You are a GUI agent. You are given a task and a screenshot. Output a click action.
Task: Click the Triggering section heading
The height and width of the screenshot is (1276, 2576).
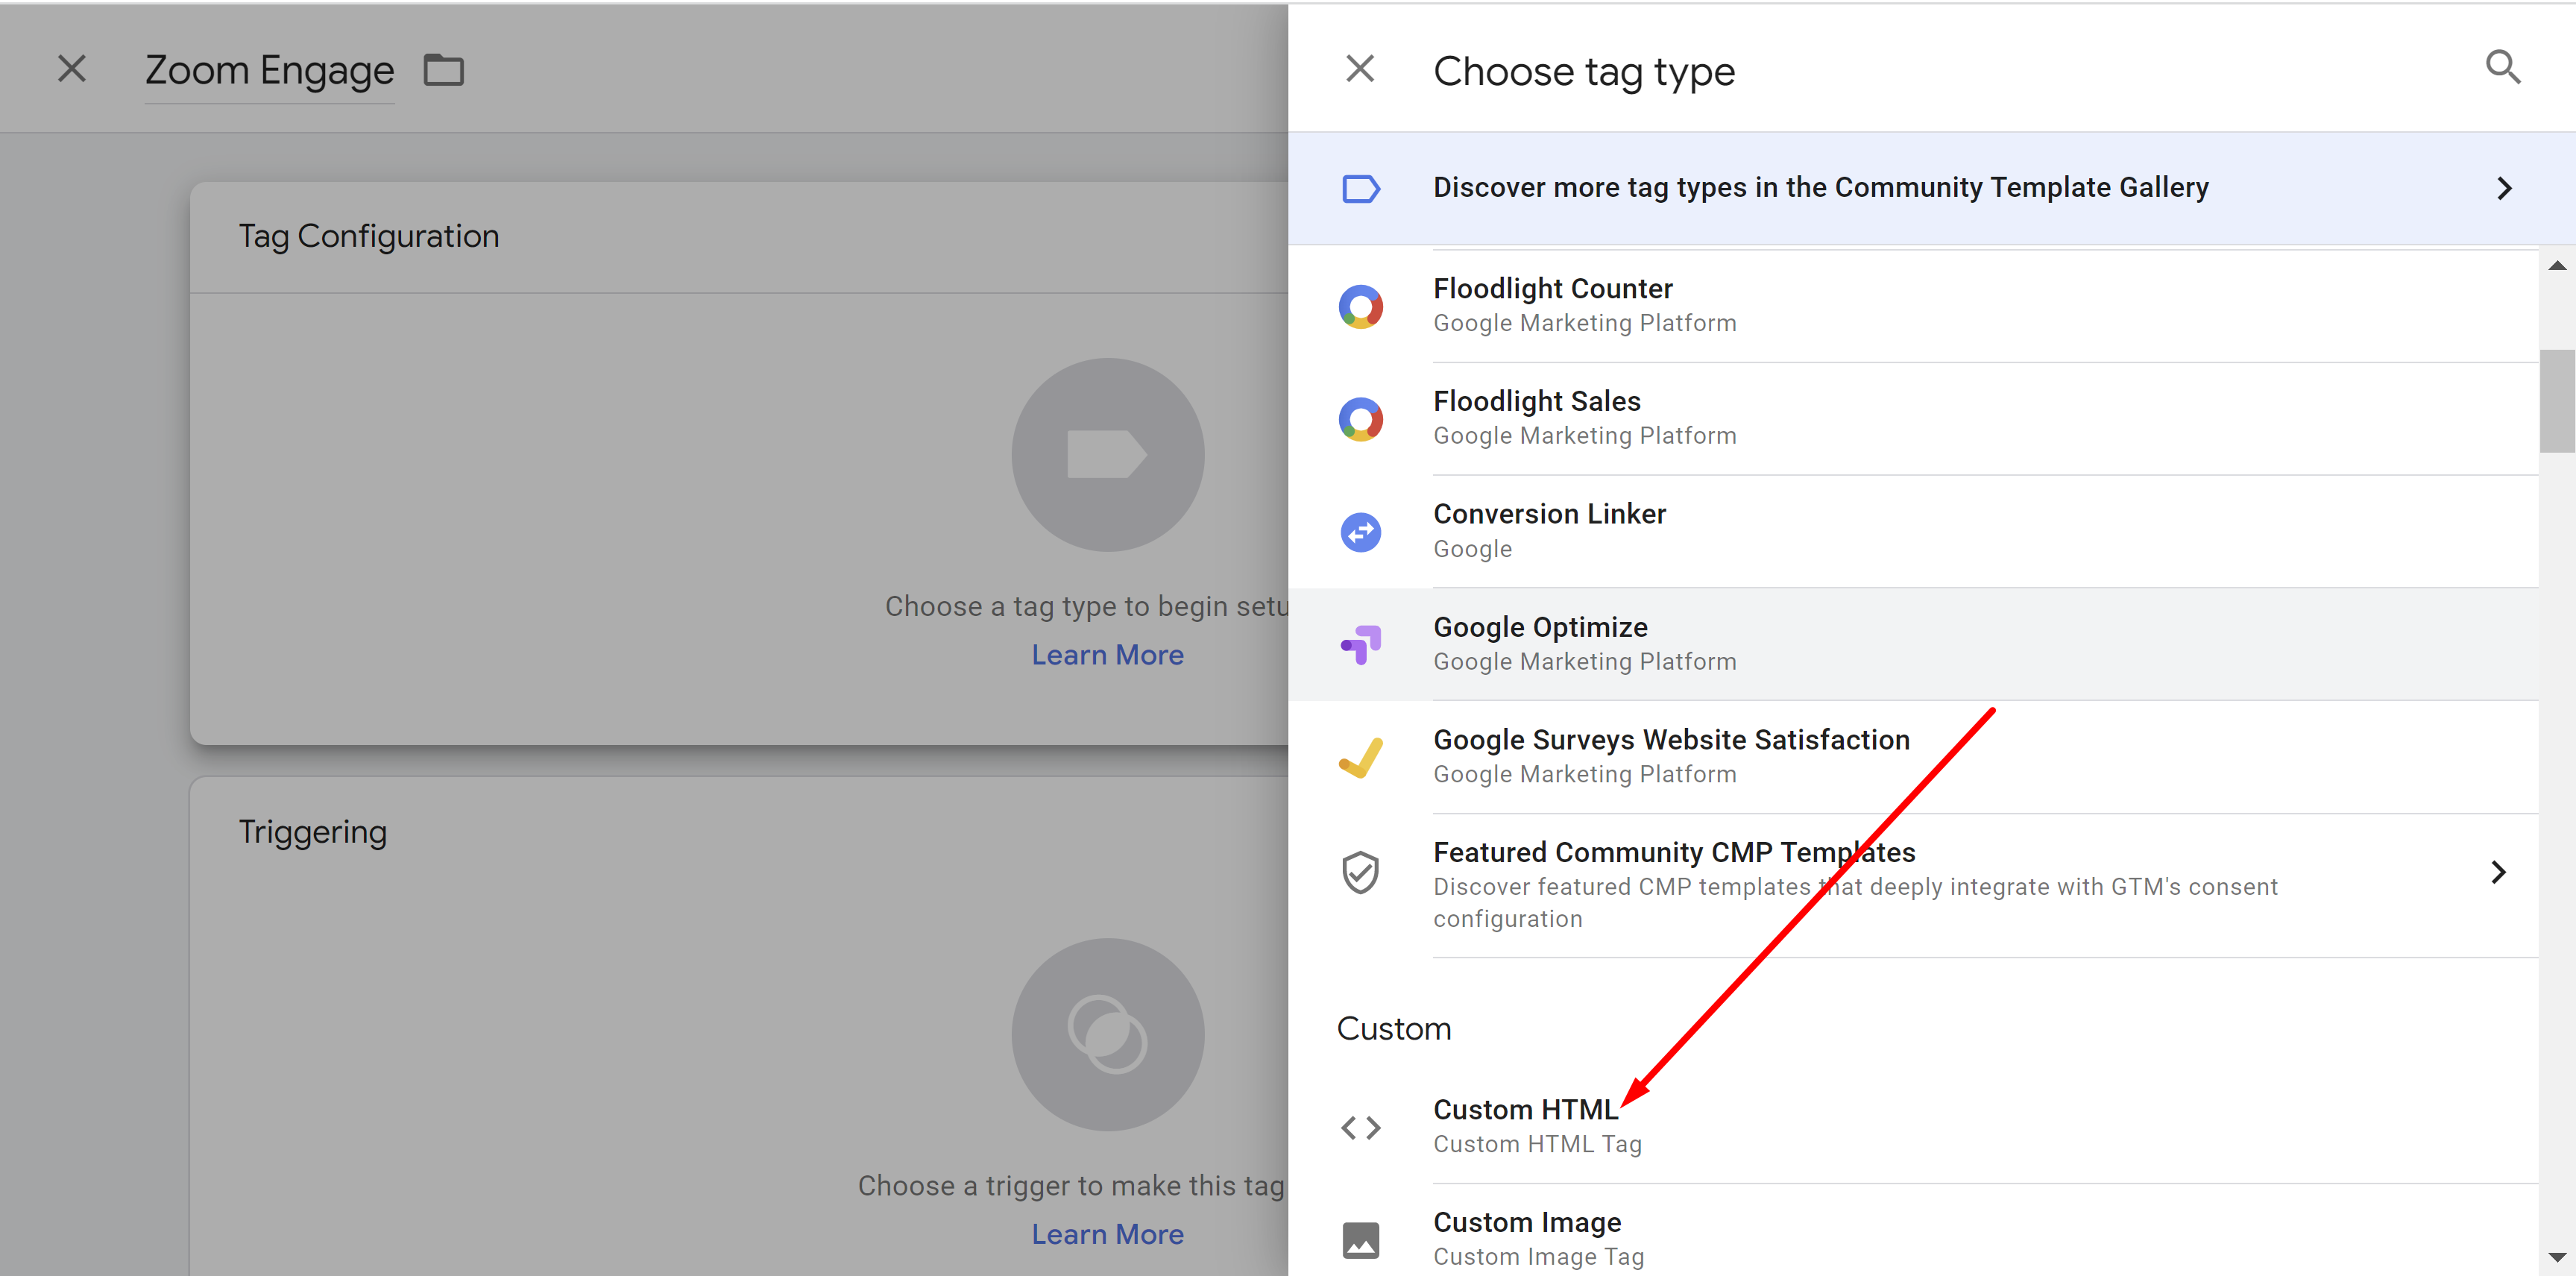coord(313,832)
